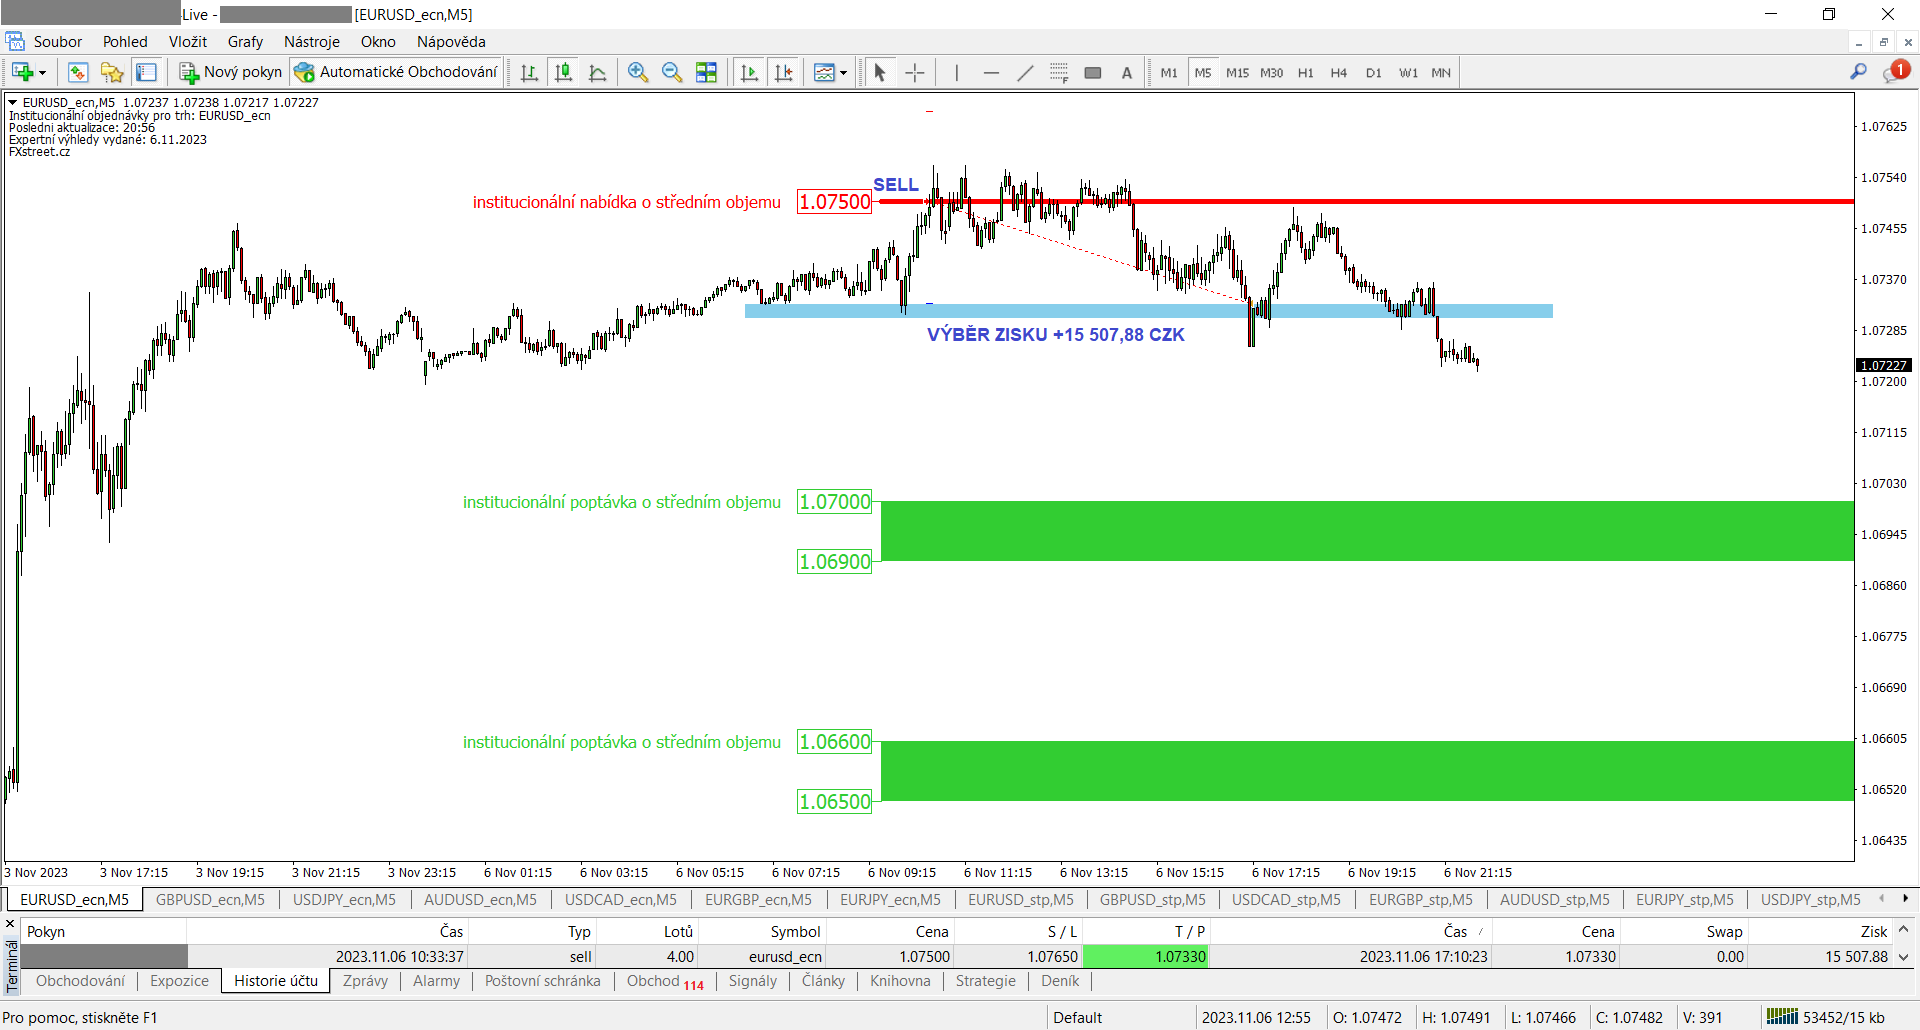
Task: Close the Terminal panel
Action: [10, 925]
